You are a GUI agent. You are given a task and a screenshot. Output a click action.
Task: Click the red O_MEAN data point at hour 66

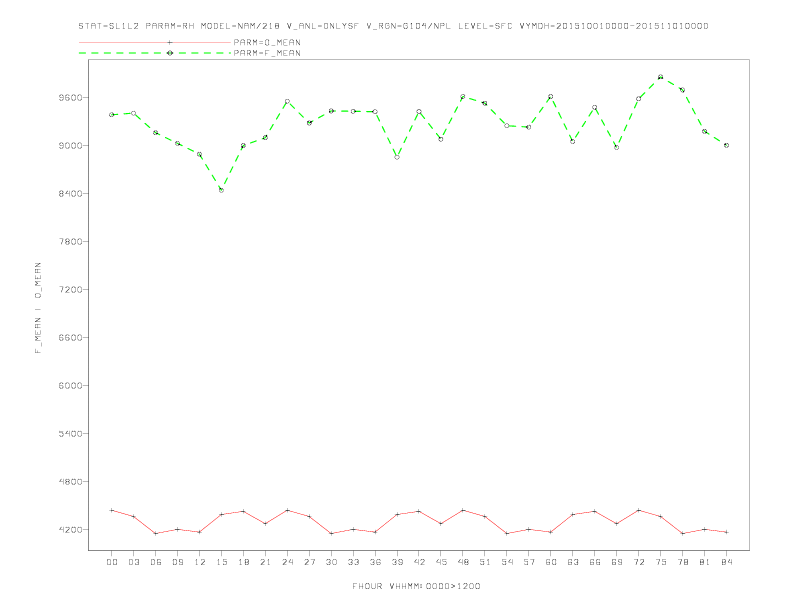pos(595,512)
